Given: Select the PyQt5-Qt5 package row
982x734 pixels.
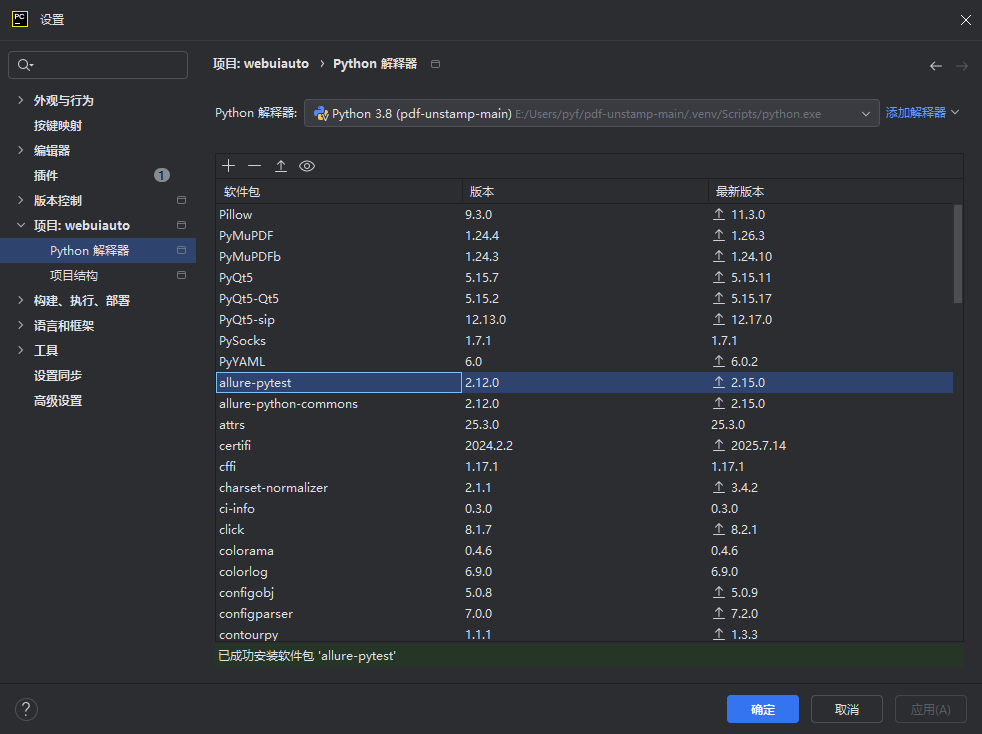Looking at the screenshot, I should coord(584,298).
